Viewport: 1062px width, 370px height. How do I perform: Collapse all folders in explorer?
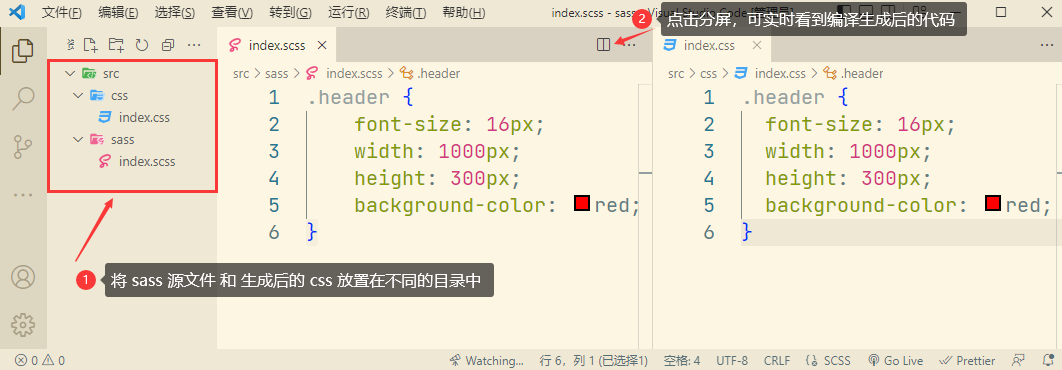coord(168,45)
